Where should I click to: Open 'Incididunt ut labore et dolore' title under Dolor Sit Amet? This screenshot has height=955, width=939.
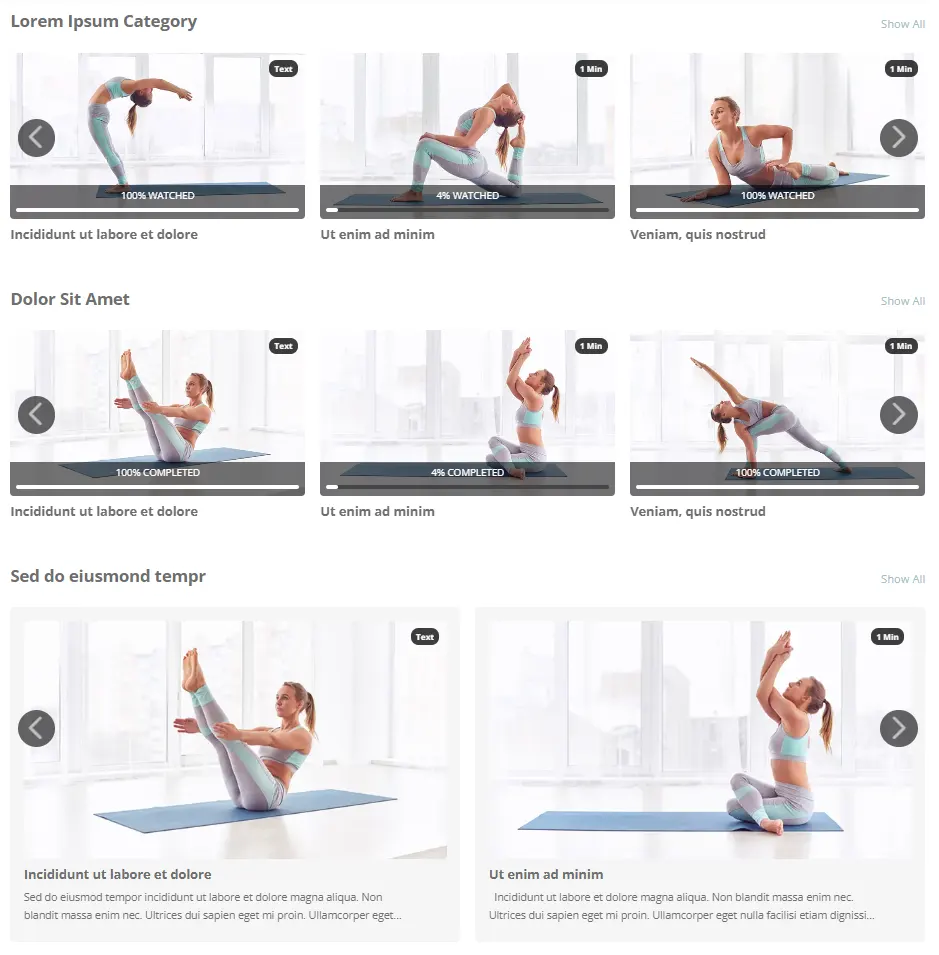click(104, 512)
